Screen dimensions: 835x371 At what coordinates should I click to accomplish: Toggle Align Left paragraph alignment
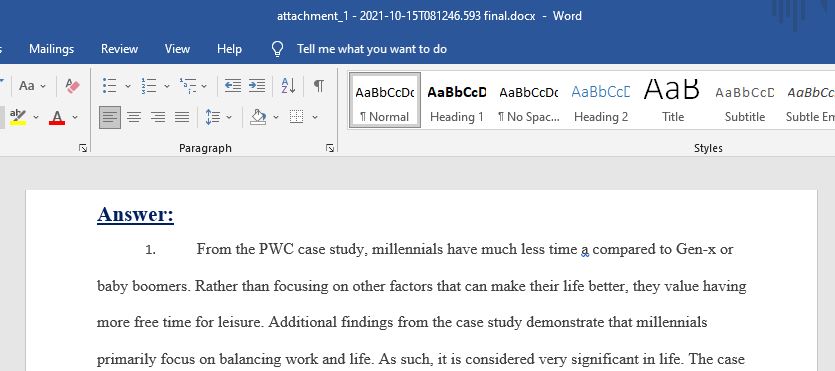[110, 117]
